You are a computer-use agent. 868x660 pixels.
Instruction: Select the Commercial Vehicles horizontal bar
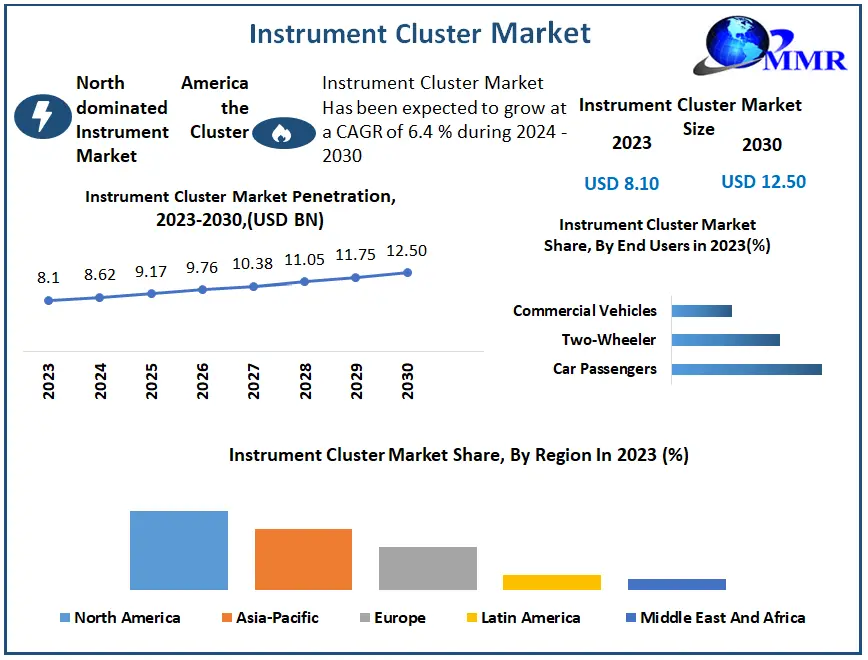tap(701, 311)
